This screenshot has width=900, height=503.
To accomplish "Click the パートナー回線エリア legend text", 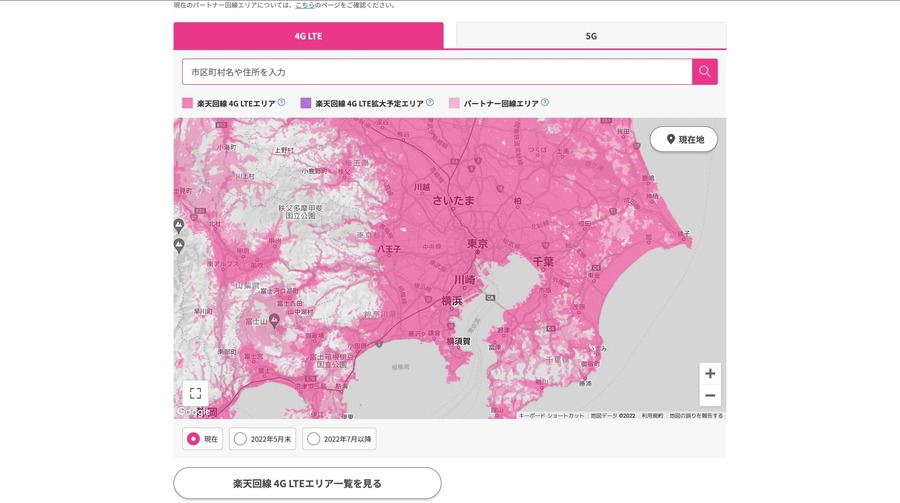I will click(501, 103).
